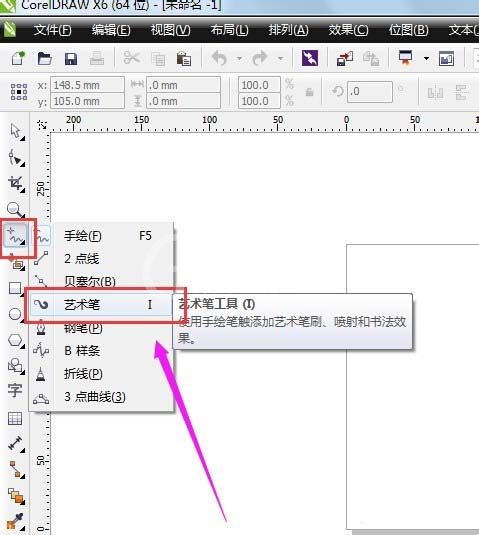Open a file with the folder icon

(x=45, y=59)
